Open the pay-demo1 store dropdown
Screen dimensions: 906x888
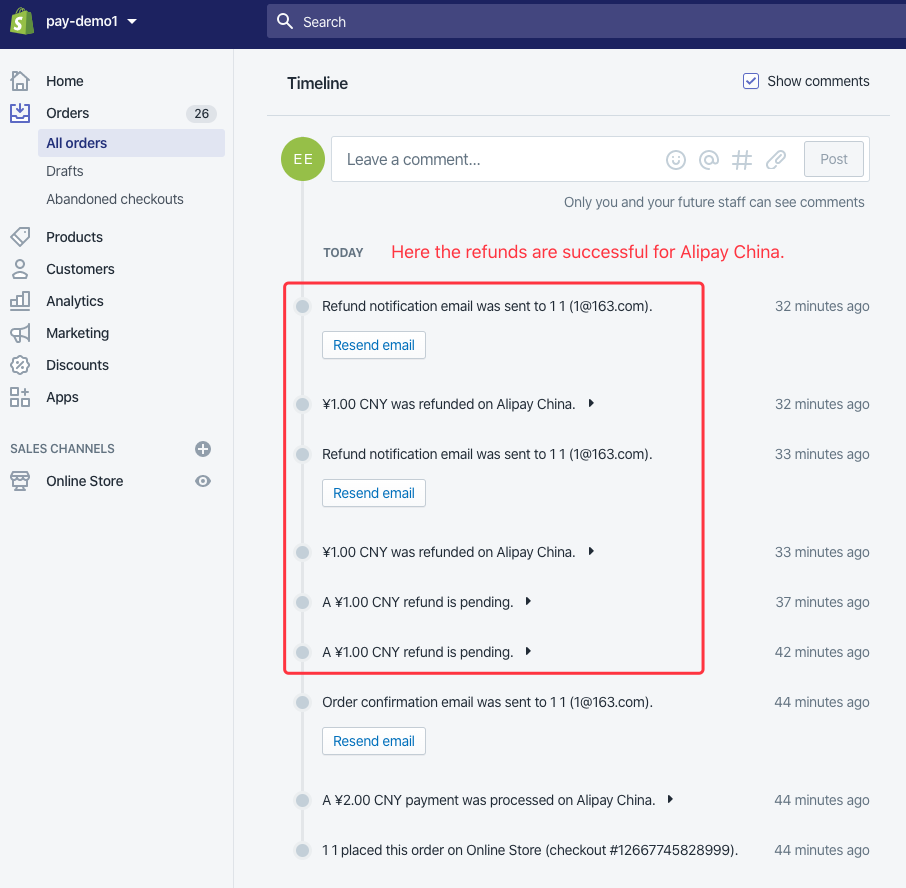point(92,21)
